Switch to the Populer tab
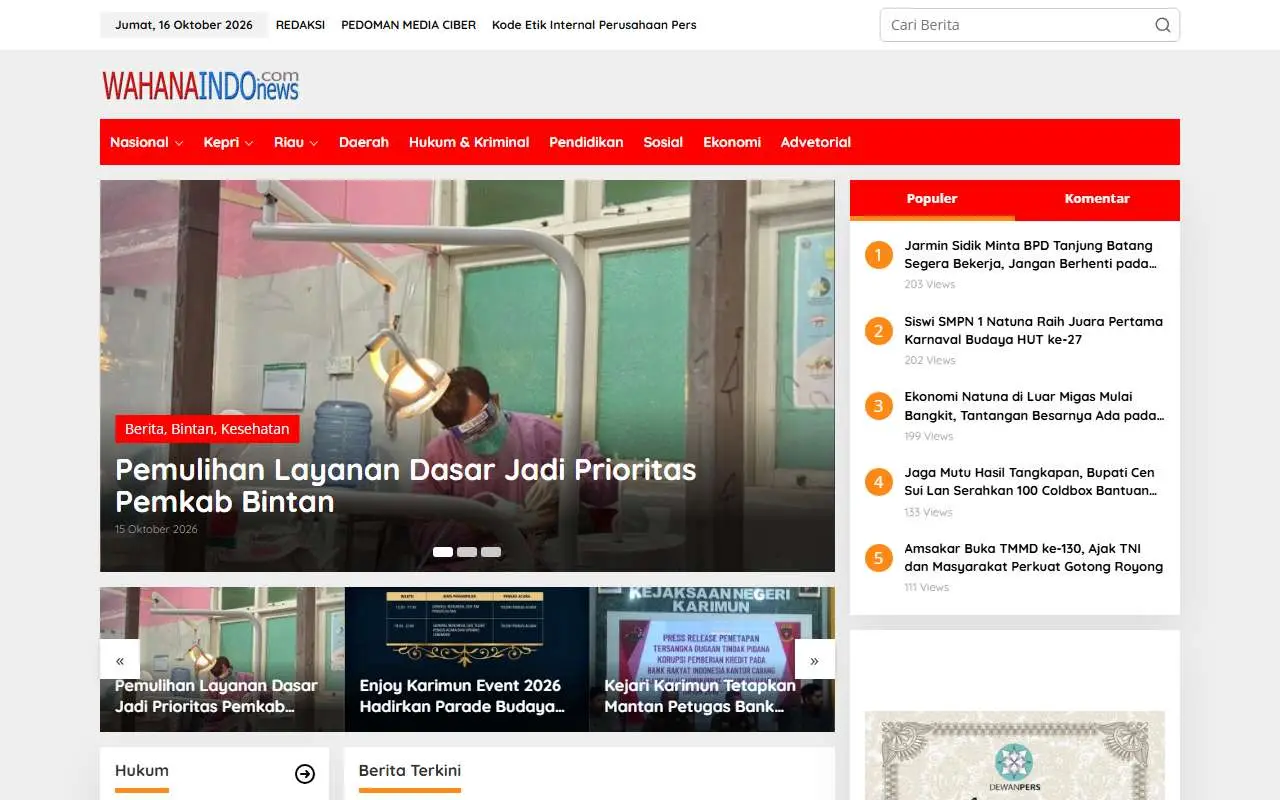This screenshot has width=1280, height=800. tap(932, 199)
